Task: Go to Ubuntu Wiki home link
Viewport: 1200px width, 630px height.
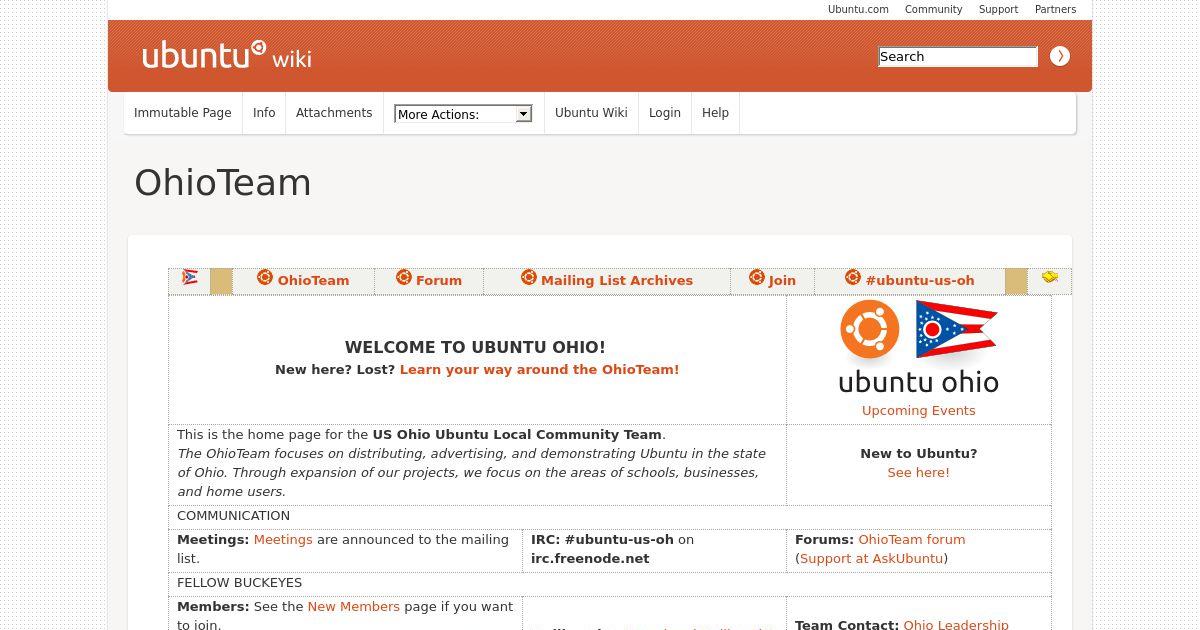Action: click(x=591, y=113)
